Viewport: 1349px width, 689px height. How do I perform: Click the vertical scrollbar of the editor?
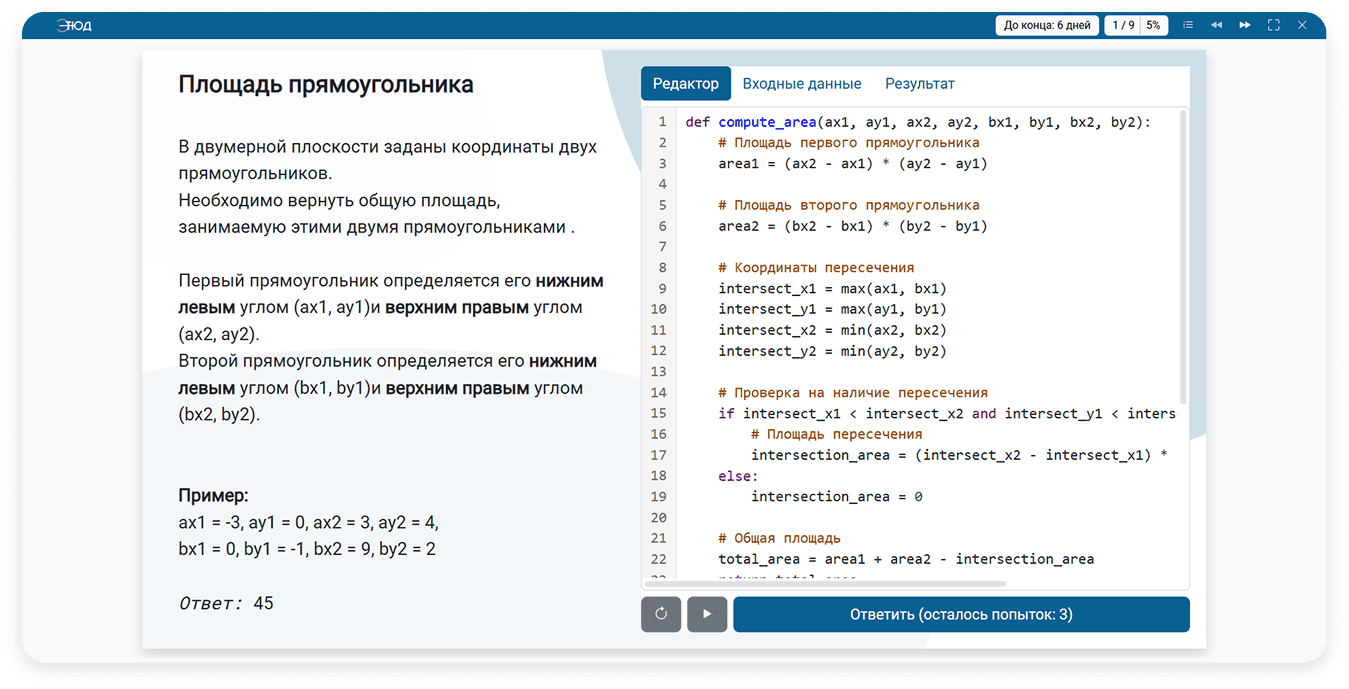1184,256
